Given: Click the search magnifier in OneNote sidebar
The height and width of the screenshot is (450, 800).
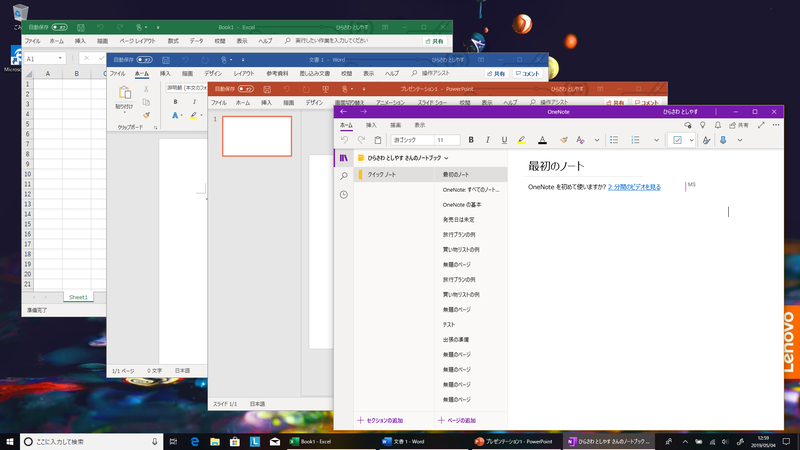Looking at the screenshot, I should (x=343, y=176).
